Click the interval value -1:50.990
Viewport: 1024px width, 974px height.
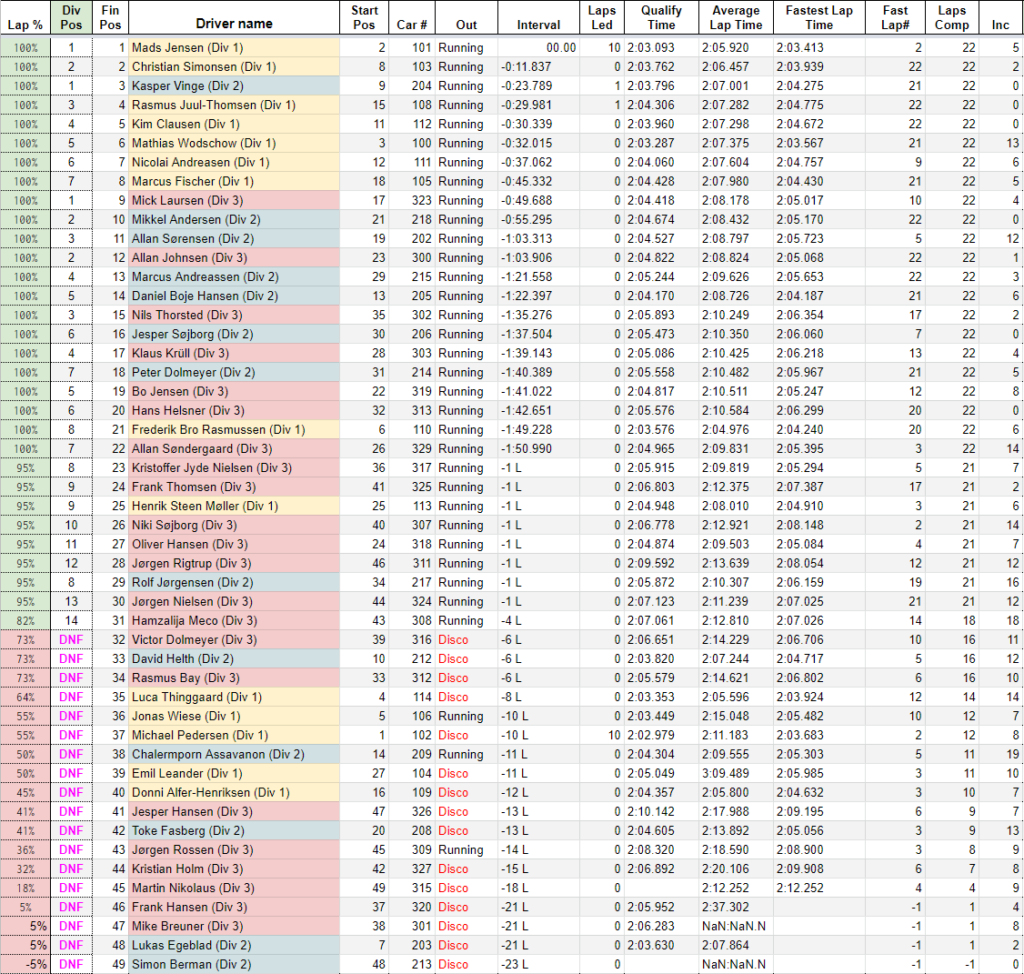point(526,449)
